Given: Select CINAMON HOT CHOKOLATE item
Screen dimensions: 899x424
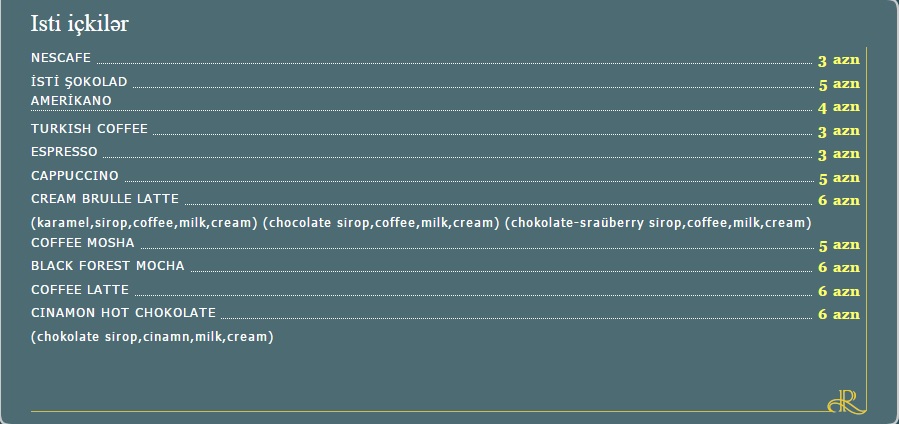Looking at the screenshot, I should tap(123, 313).
